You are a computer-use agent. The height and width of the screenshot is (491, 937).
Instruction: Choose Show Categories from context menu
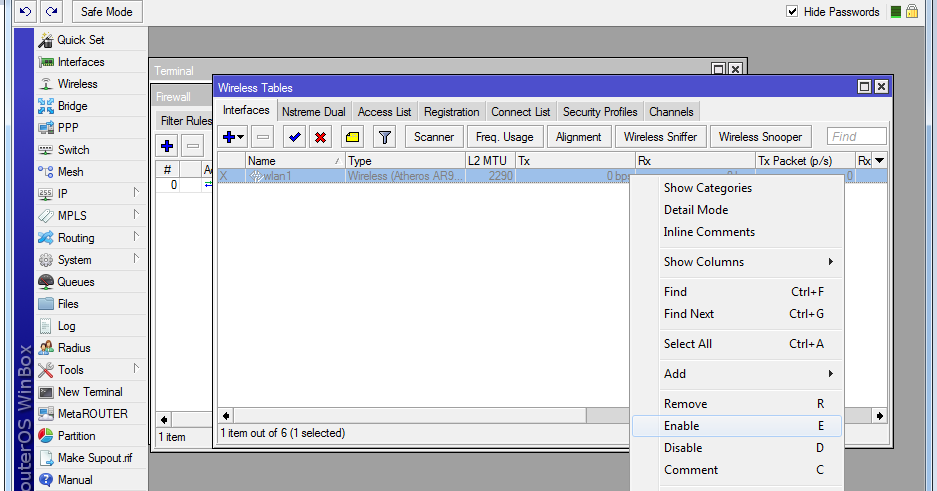tap(737, 188)
